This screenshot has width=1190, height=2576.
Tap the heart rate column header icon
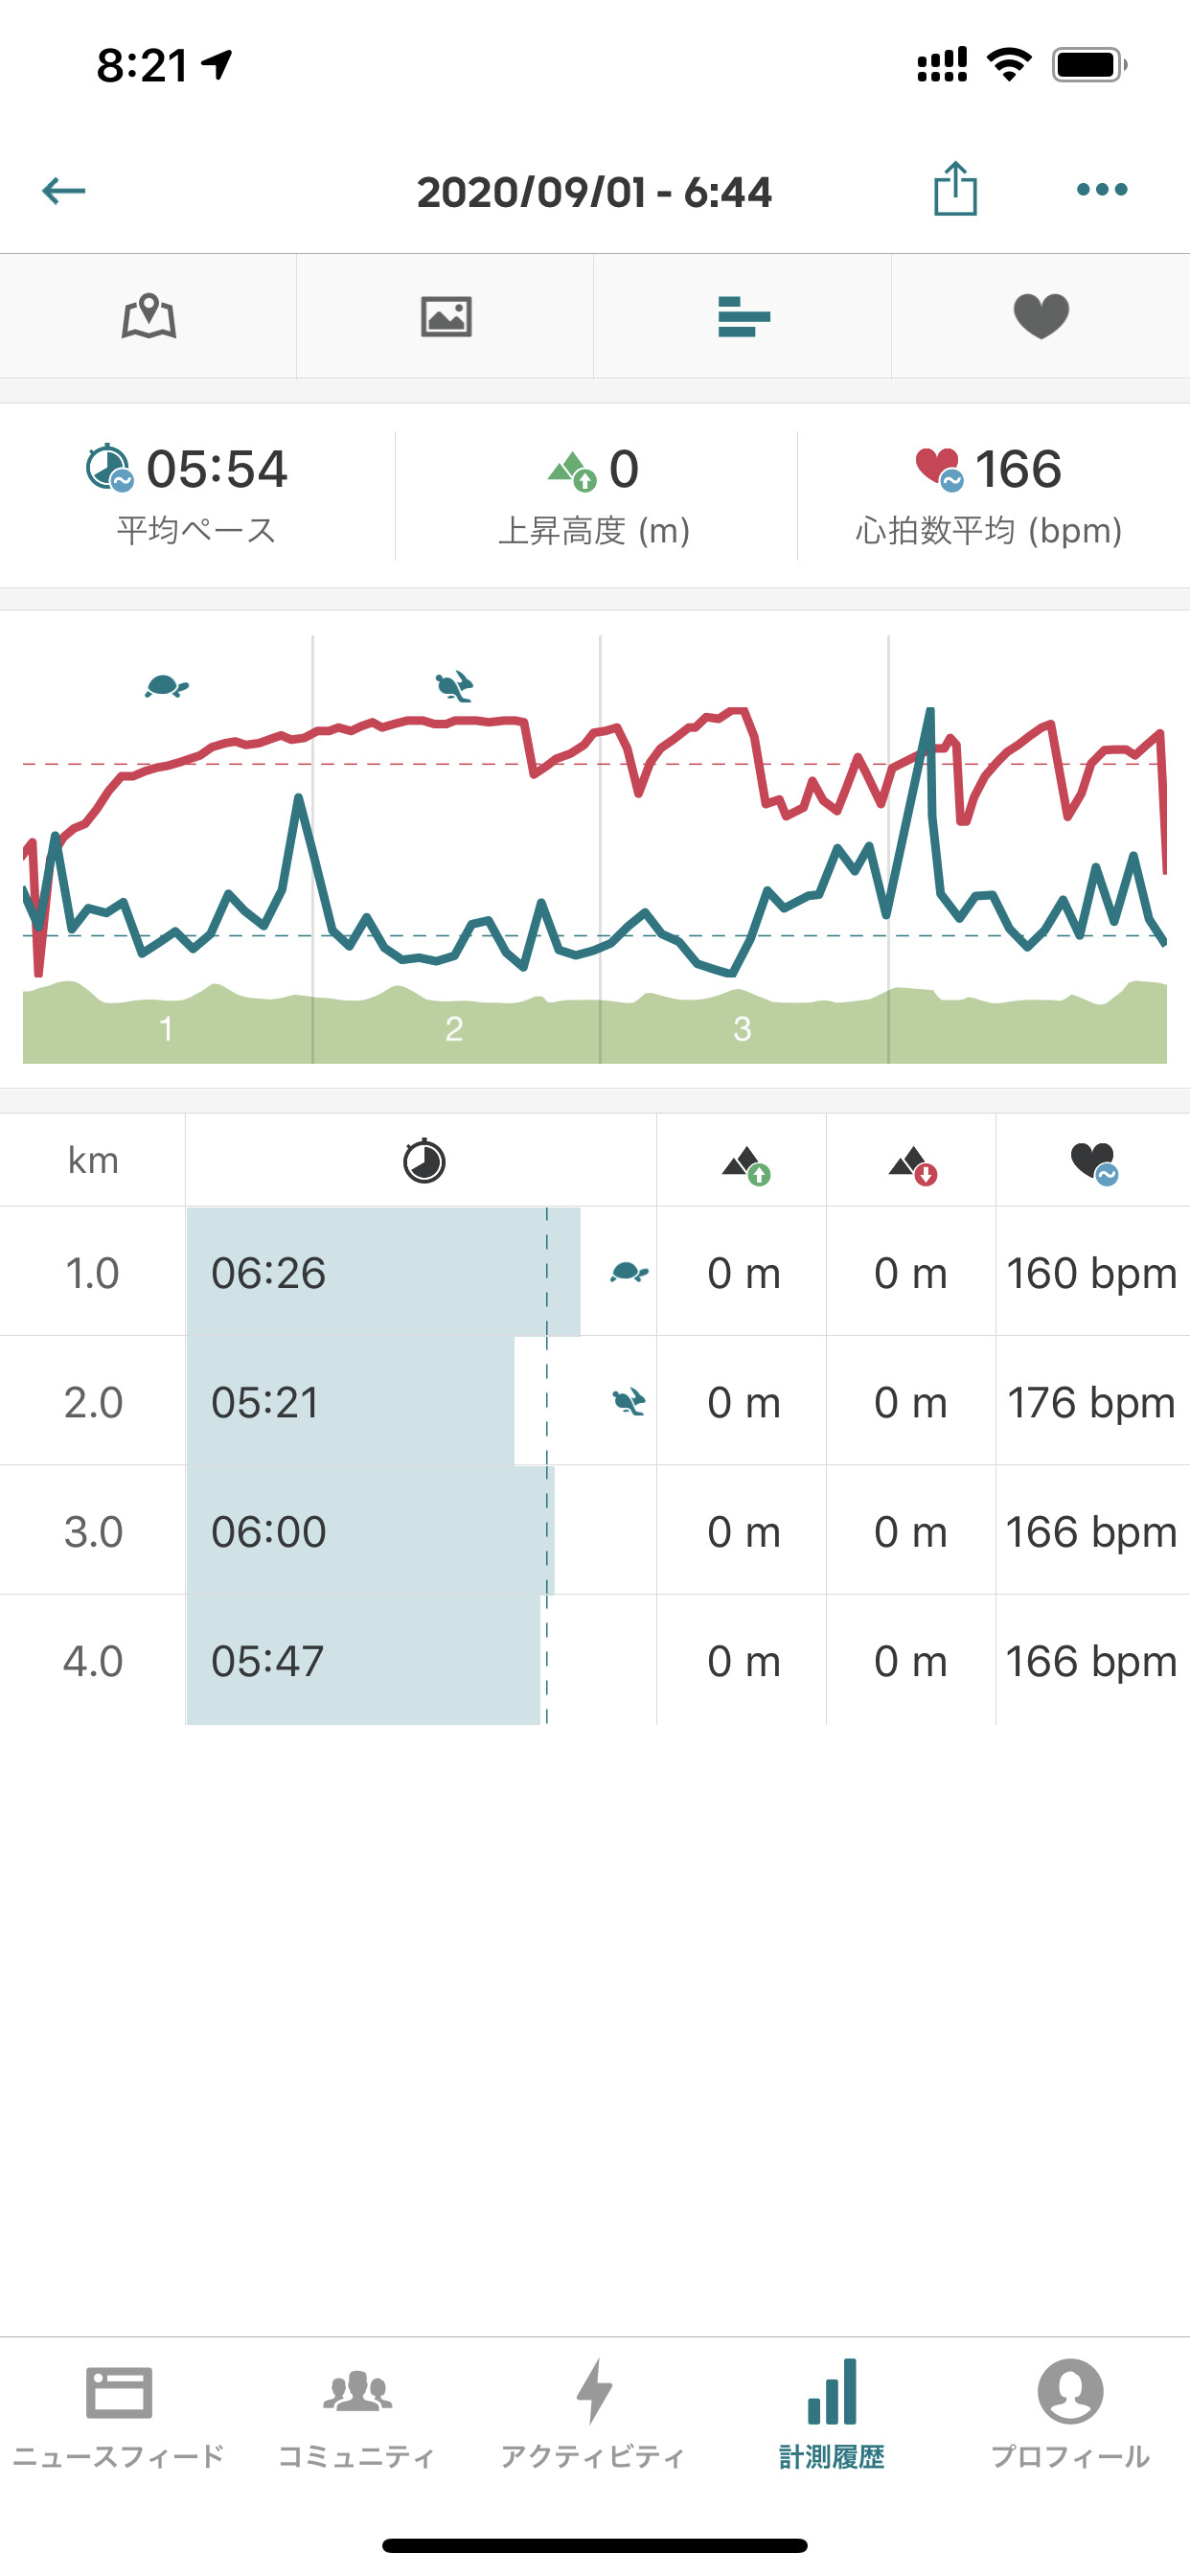click(1093, 1162)
